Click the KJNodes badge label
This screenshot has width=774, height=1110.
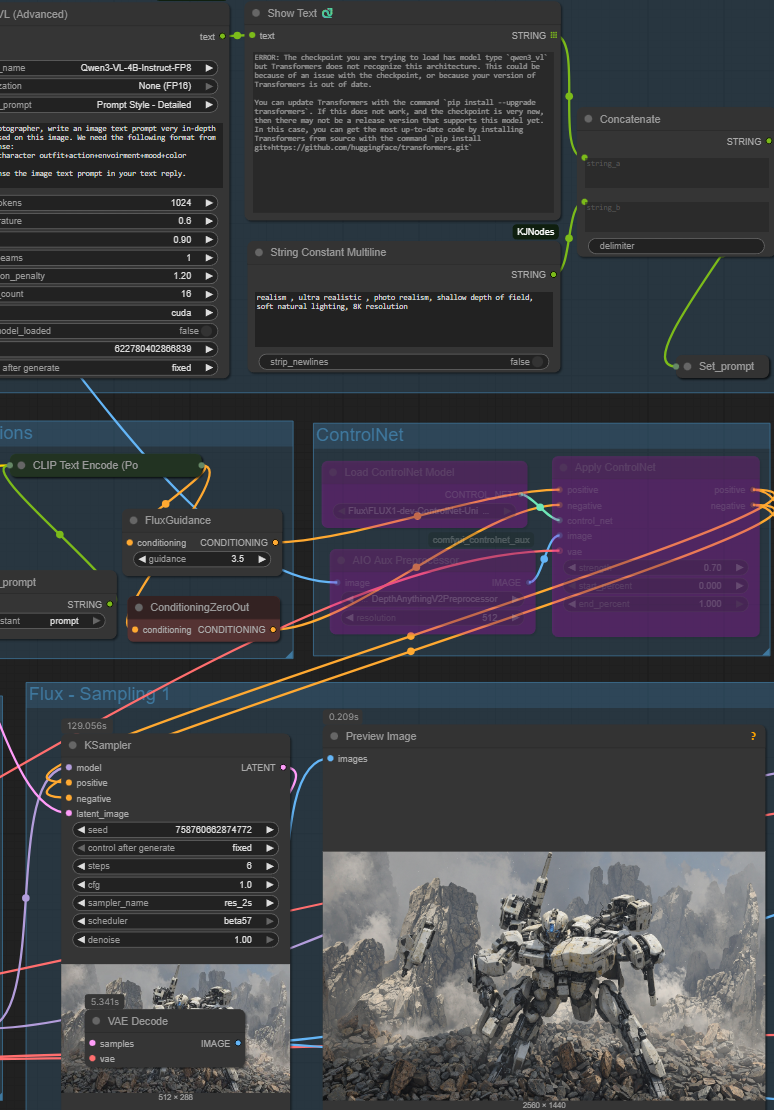[x=535, y=231]
